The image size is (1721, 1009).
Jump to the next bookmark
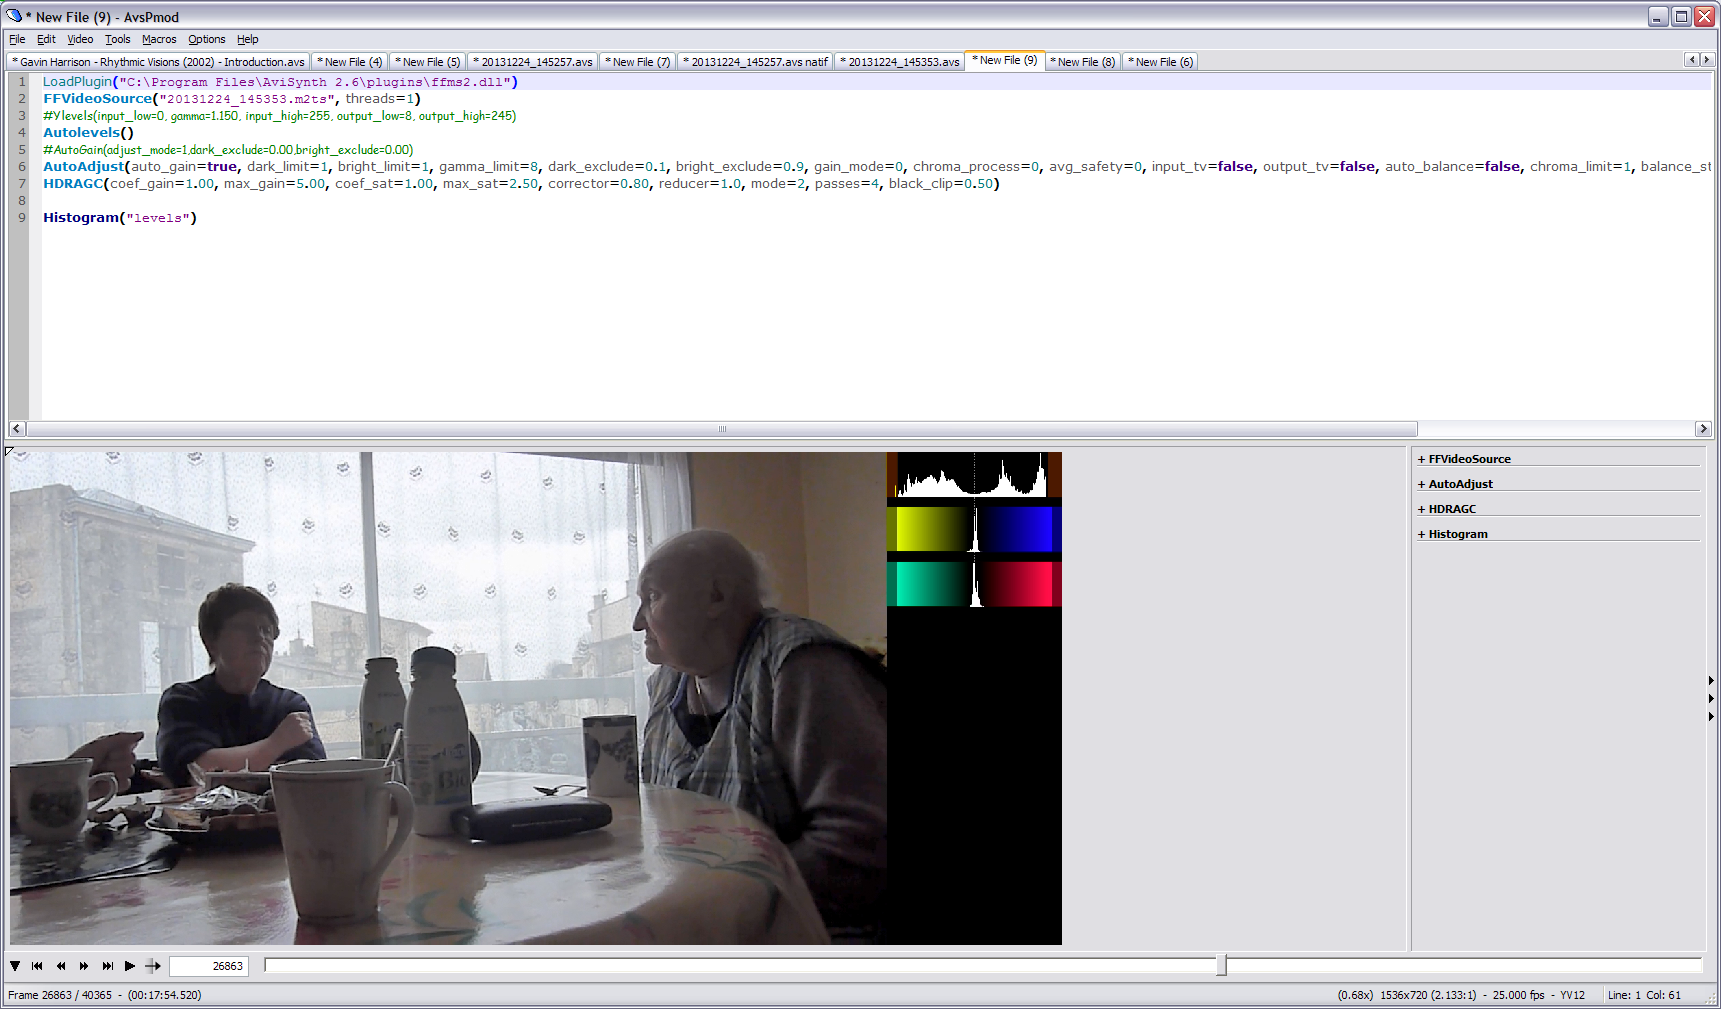pos(107,966)
